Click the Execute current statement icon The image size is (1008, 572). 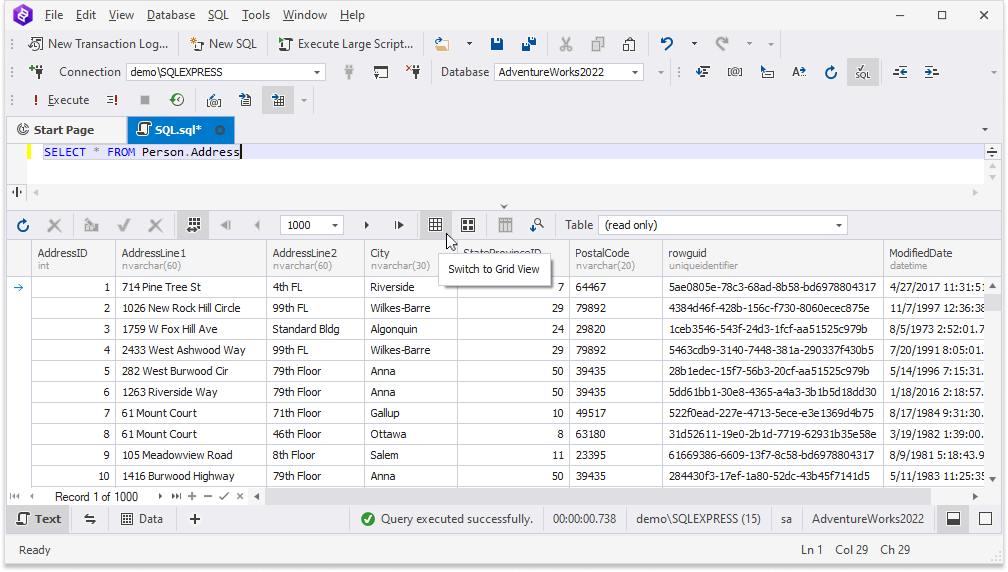(x=112, y=100)
